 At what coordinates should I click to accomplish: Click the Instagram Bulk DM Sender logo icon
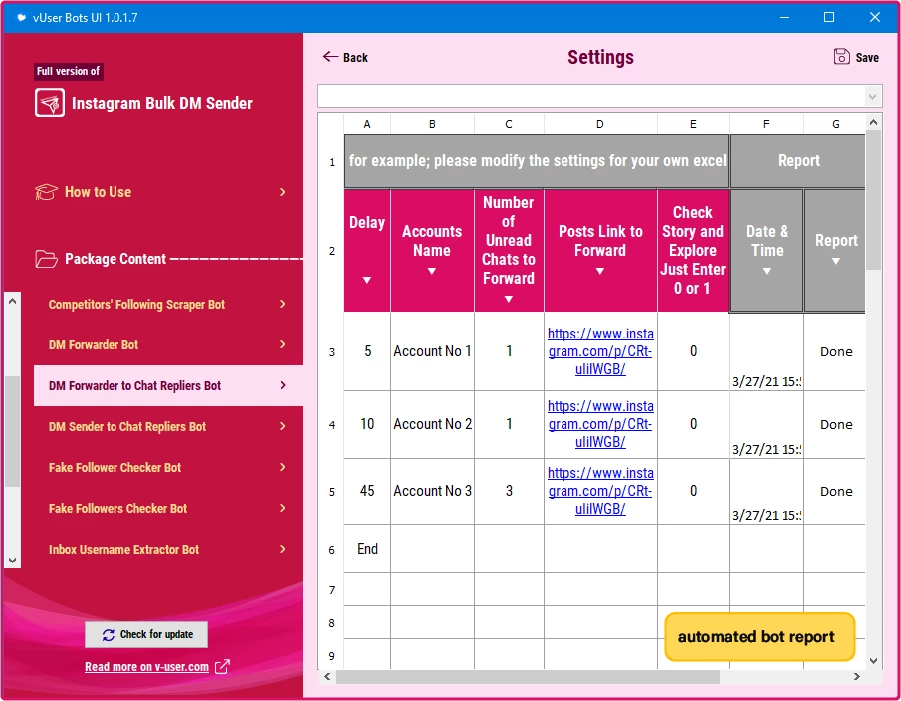click(50, 103)
